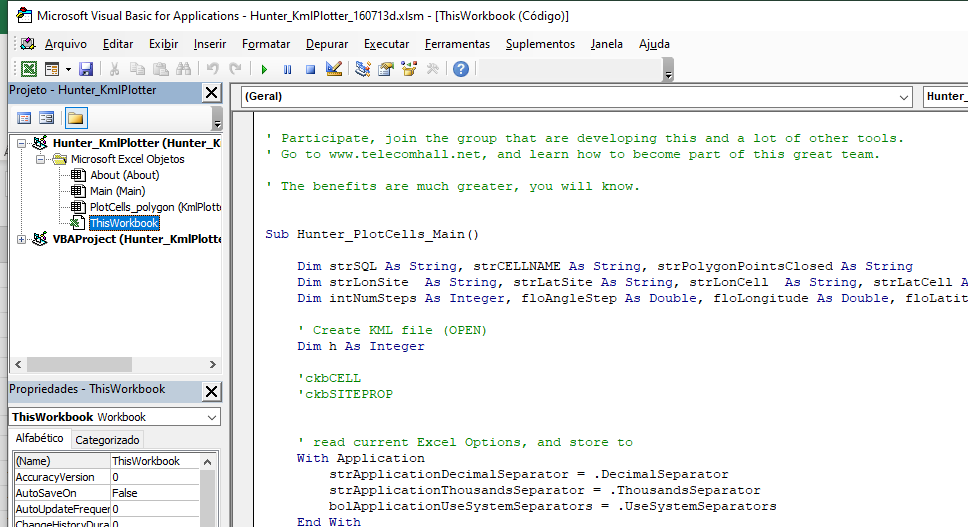Screen dimensions: 968x527
Task: Save the workbook with the floppy disk icon
Action: [x=86, y=69]
